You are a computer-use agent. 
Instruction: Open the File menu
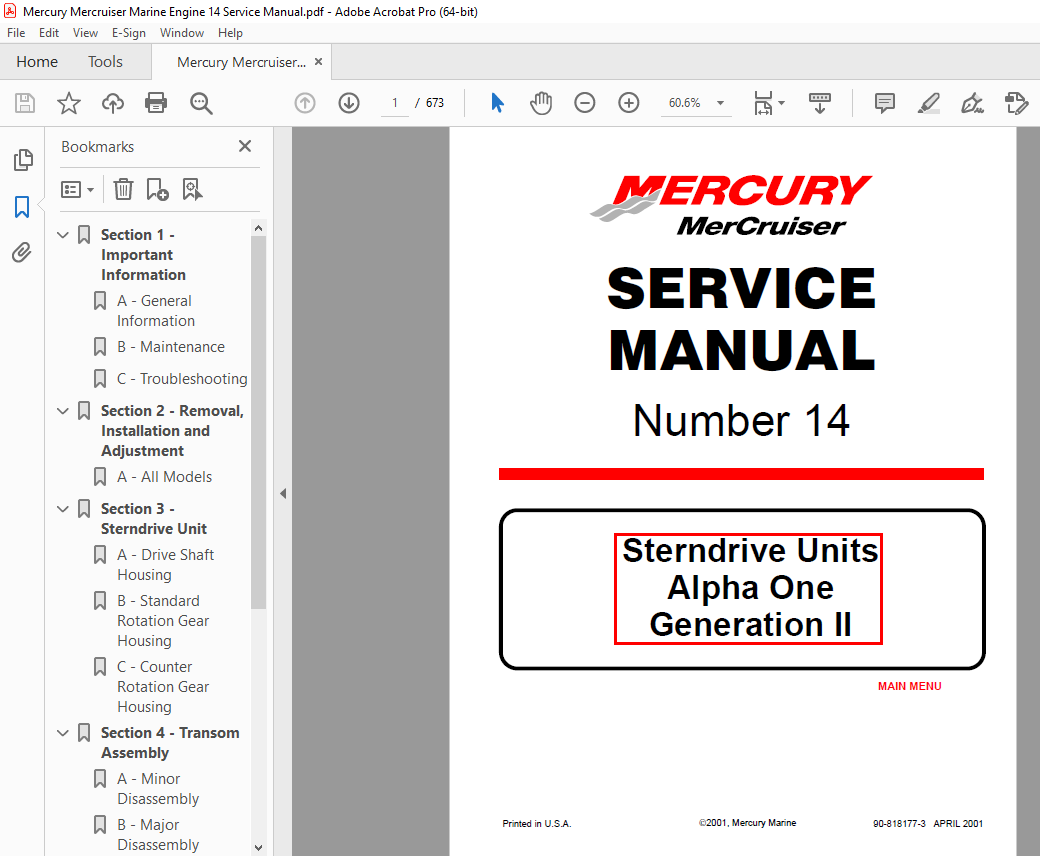tap(16, 32)
